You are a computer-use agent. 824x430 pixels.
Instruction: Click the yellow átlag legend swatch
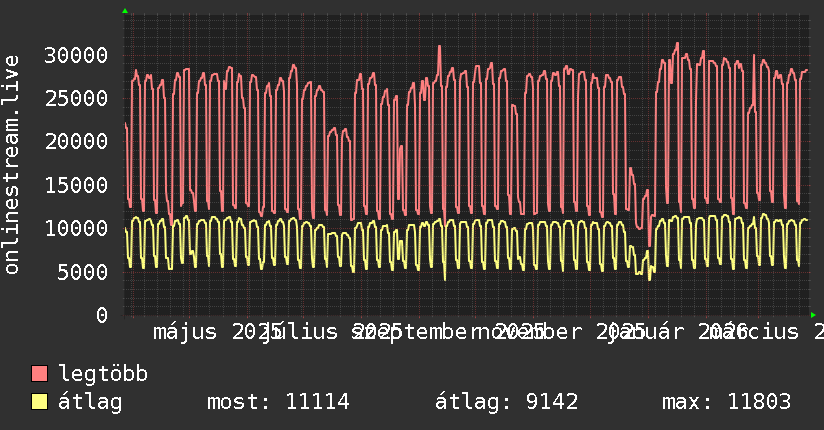click(39, 402)
